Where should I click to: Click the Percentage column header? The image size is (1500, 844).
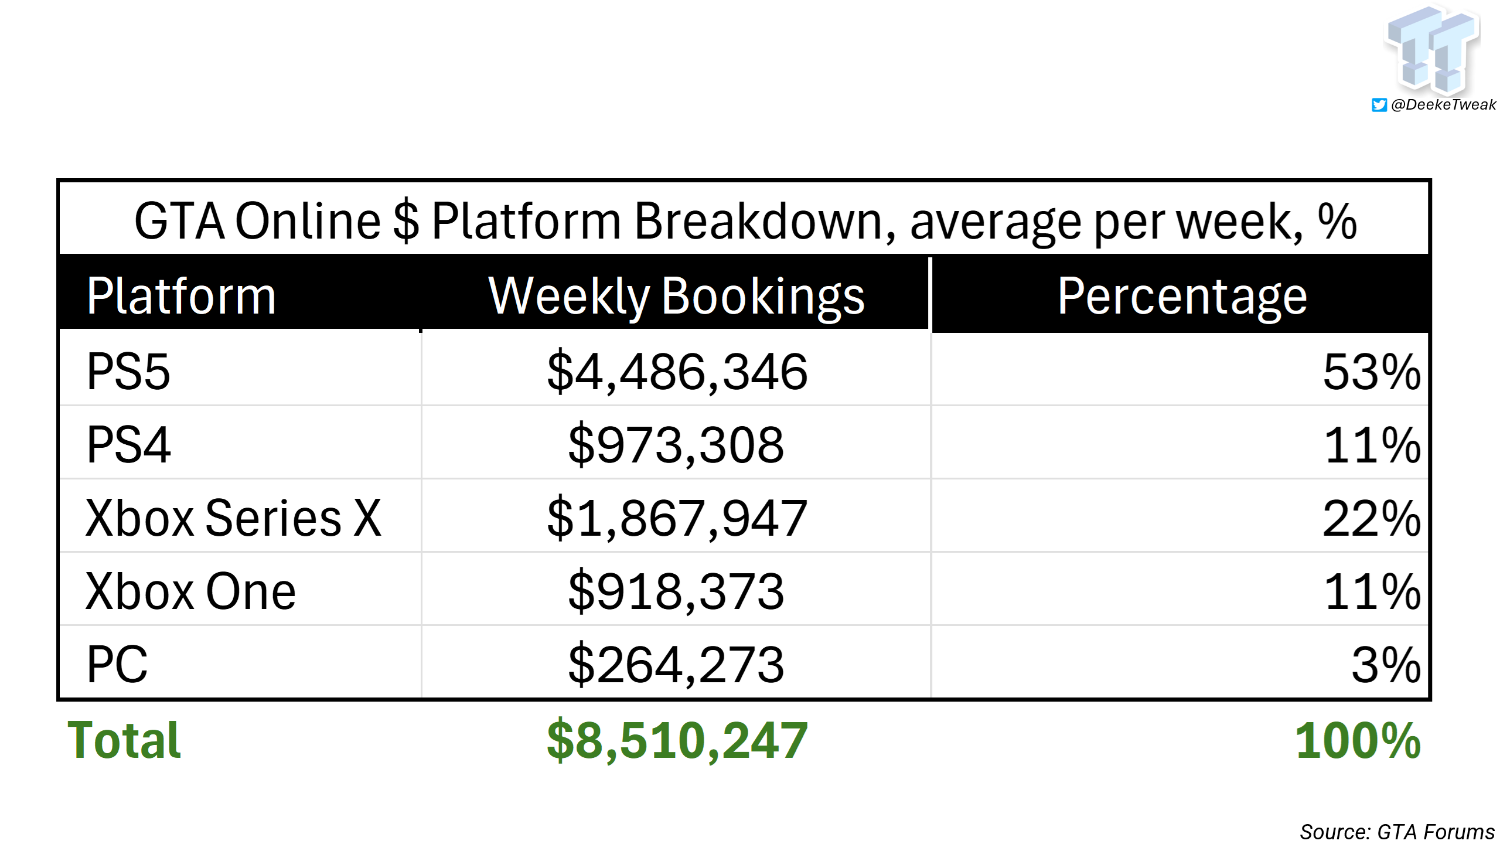pyautogui.click(x=1182, y=297)
